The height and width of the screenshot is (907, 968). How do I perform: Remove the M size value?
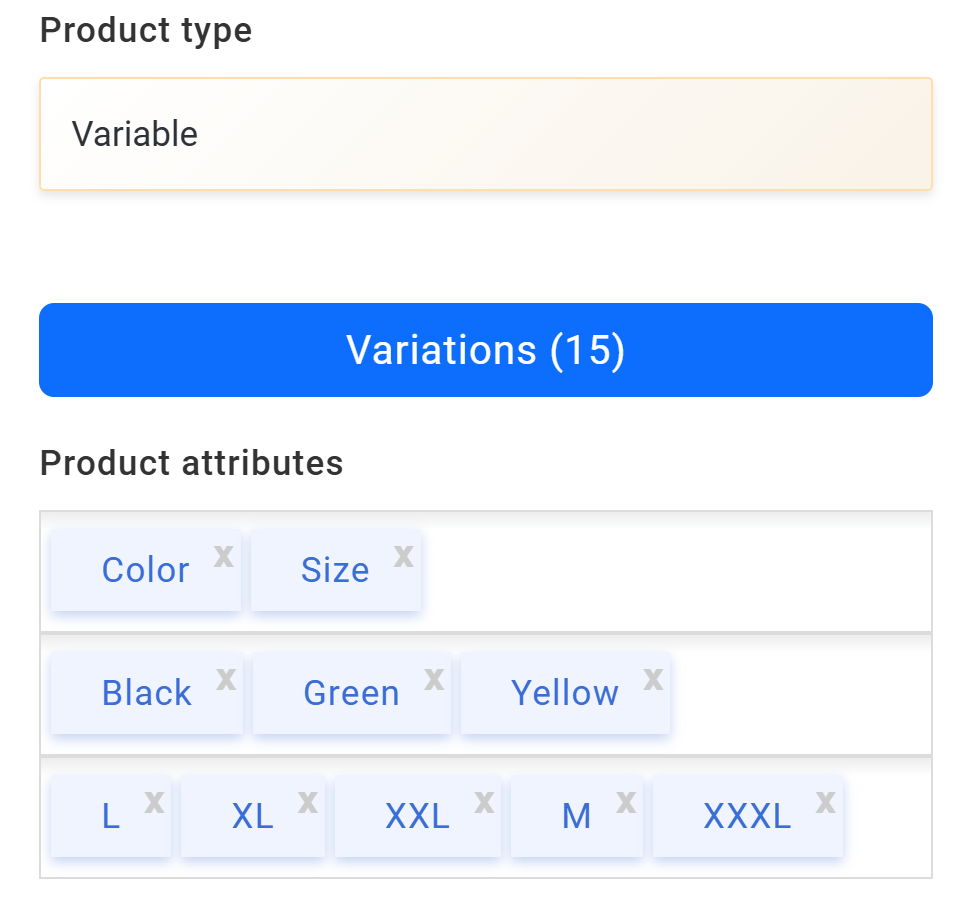click(626, 802)
